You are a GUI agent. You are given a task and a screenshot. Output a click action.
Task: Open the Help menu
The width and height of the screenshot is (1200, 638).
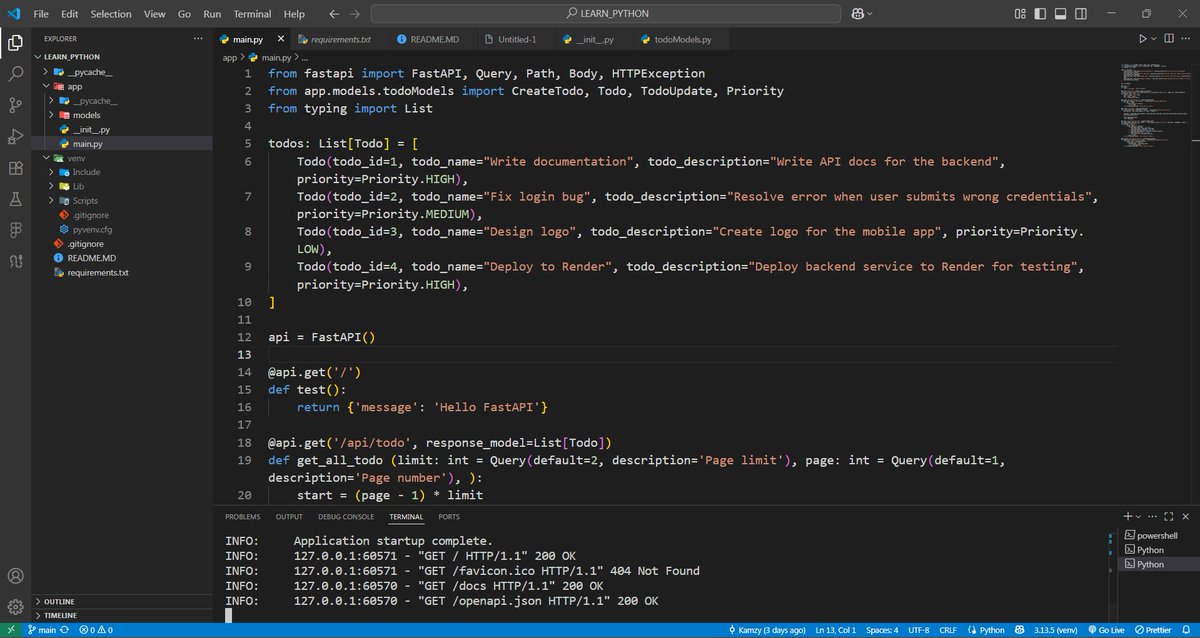(x=294, y=14)
